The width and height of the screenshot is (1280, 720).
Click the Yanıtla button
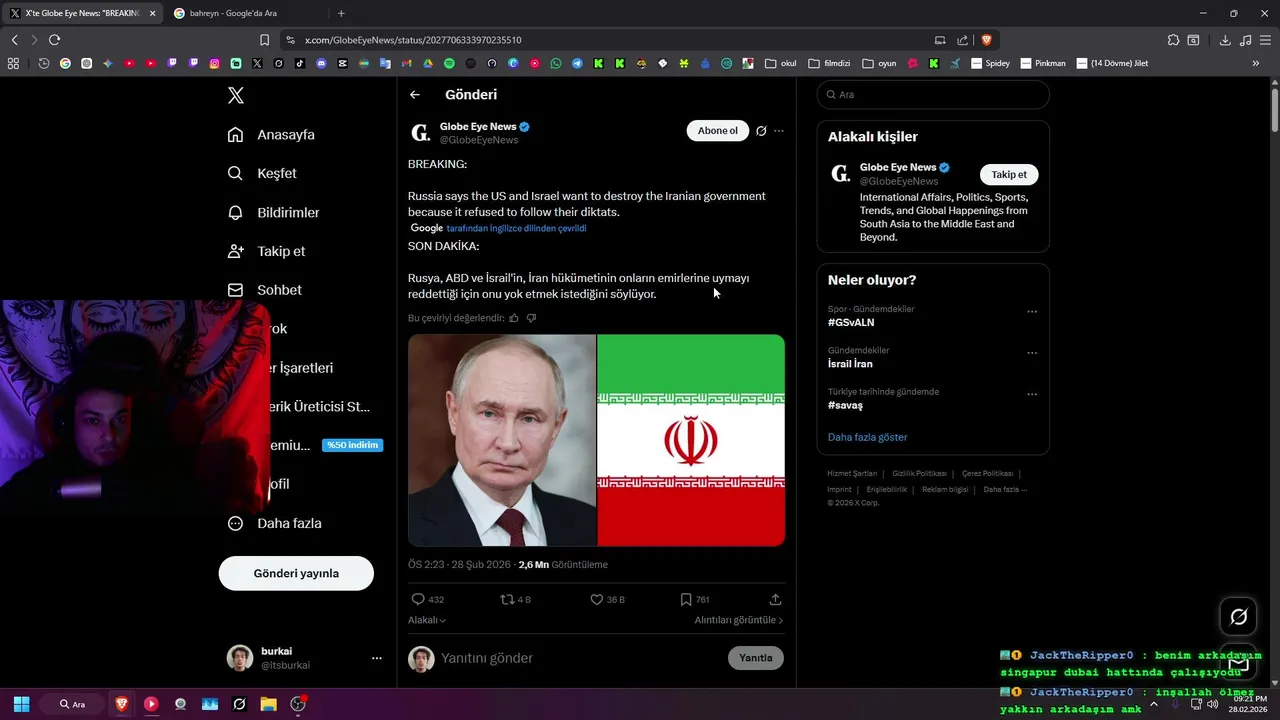point(756,658)
